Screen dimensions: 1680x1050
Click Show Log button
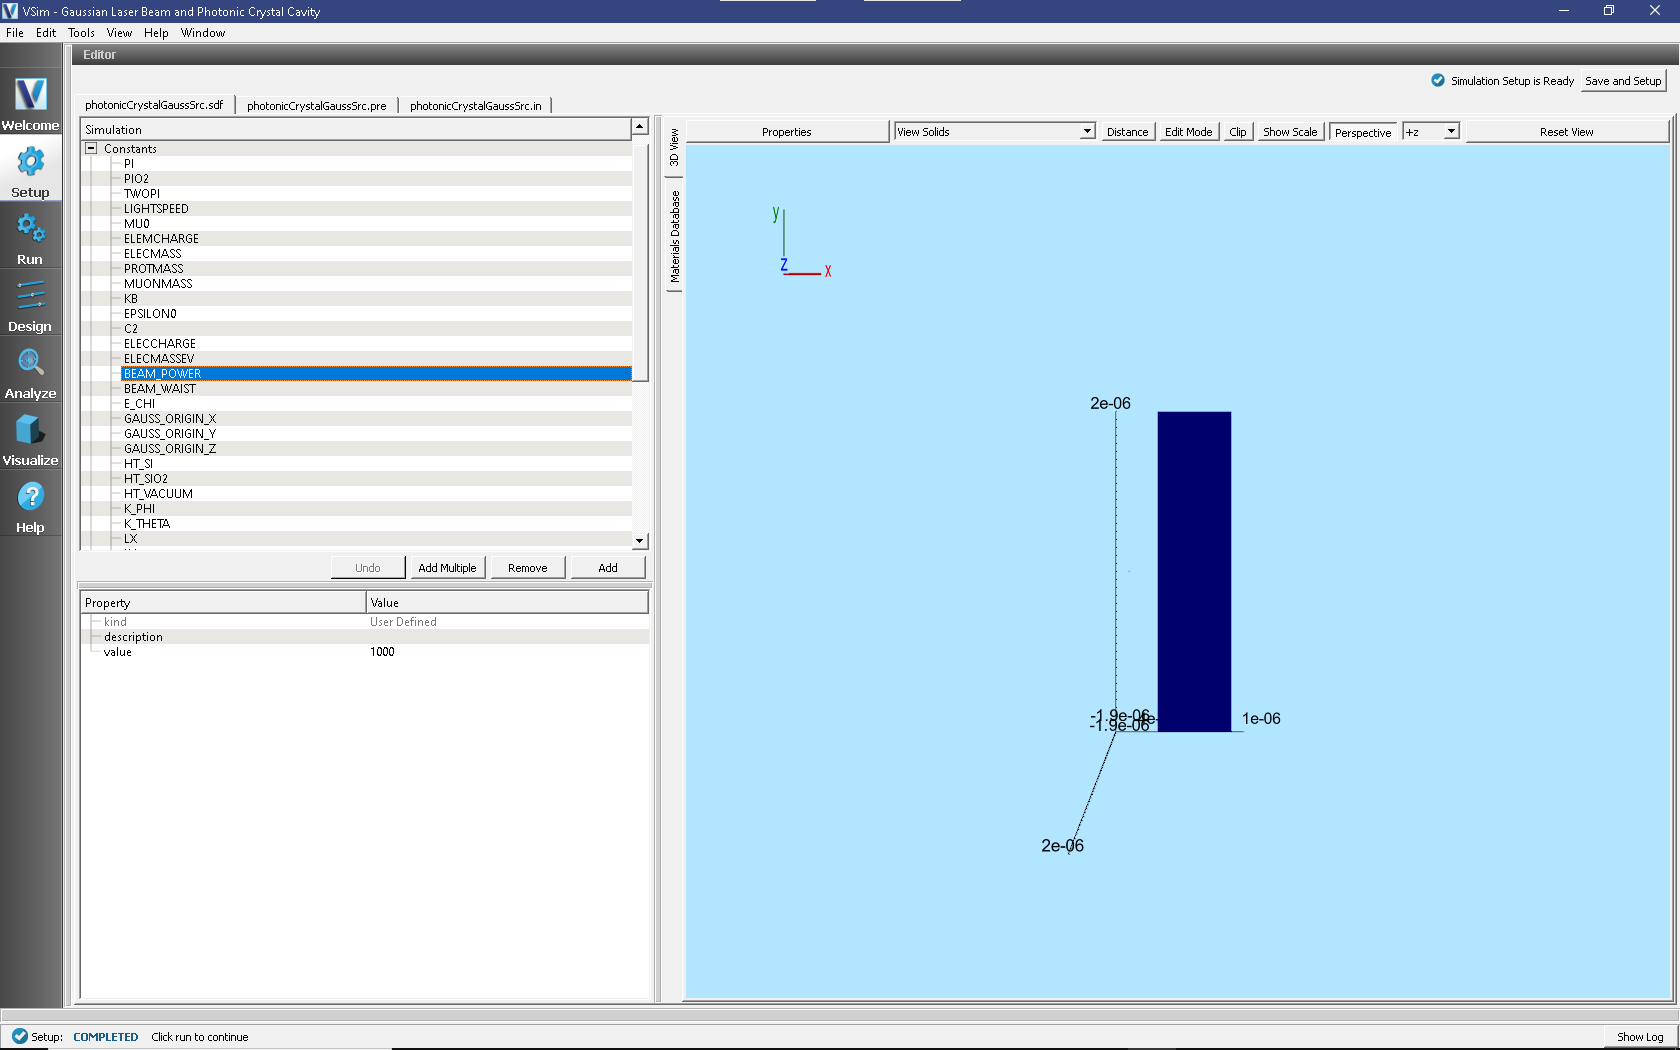coord(1640,1037)
